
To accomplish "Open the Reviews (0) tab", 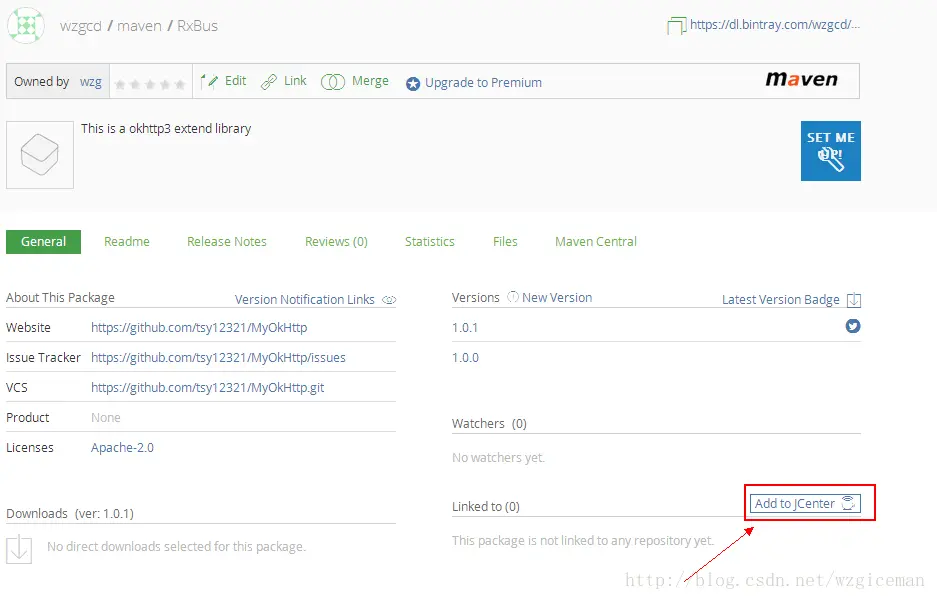I will point(336,241).
